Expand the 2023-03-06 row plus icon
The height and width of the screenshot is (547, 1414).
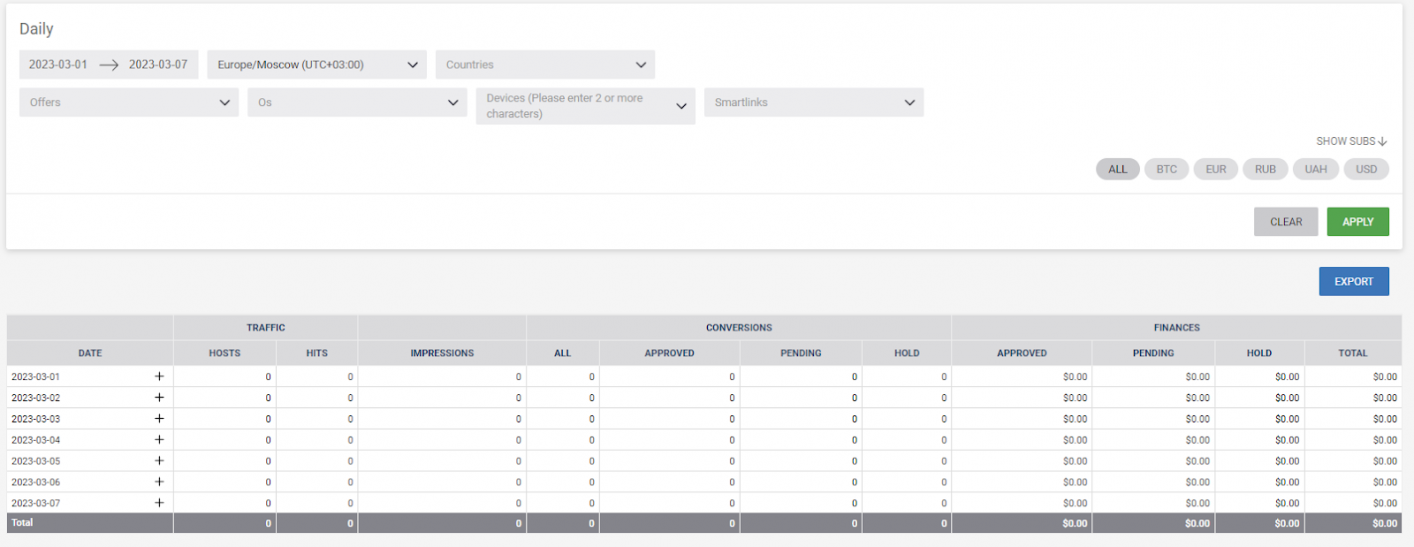tap(158, 482)
